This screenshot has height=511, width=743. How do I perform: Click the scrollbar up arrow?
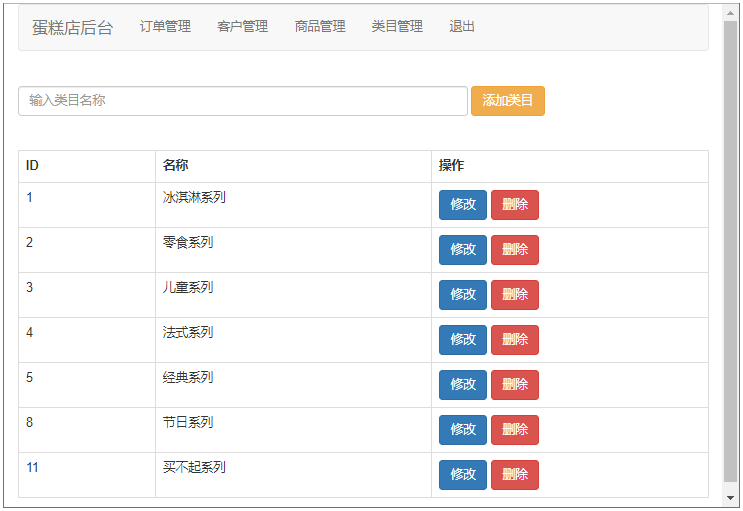[731, 12]
